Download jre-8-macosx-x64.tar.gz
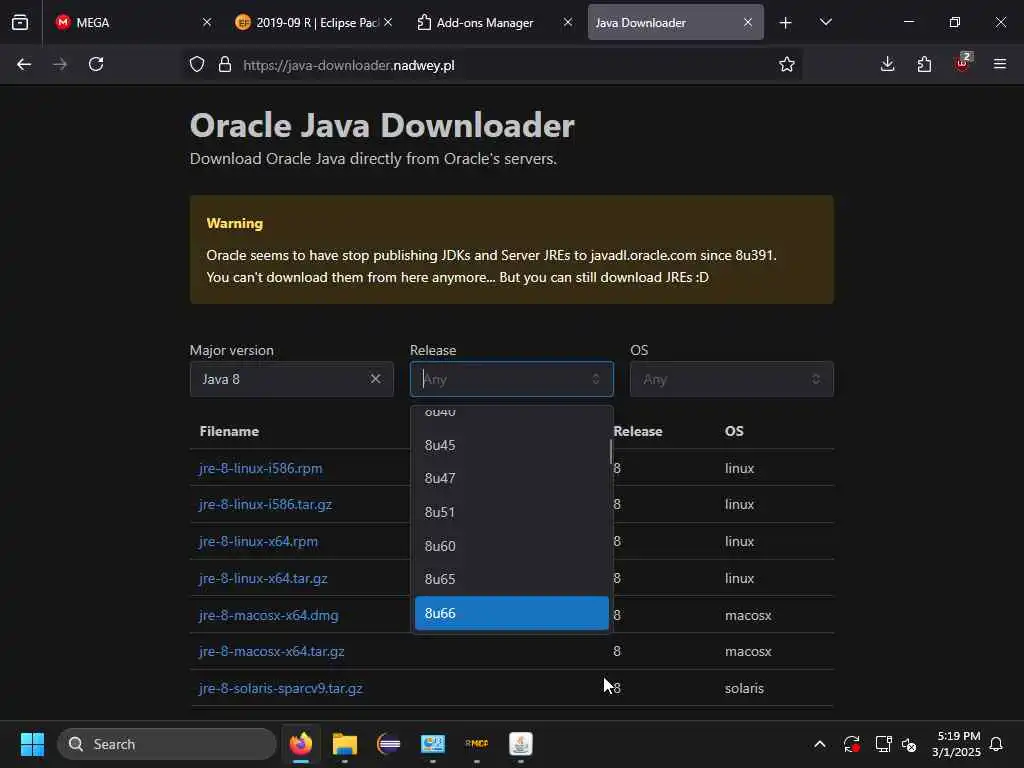Screen dimensions: 1024x768 tap(271, 651)
